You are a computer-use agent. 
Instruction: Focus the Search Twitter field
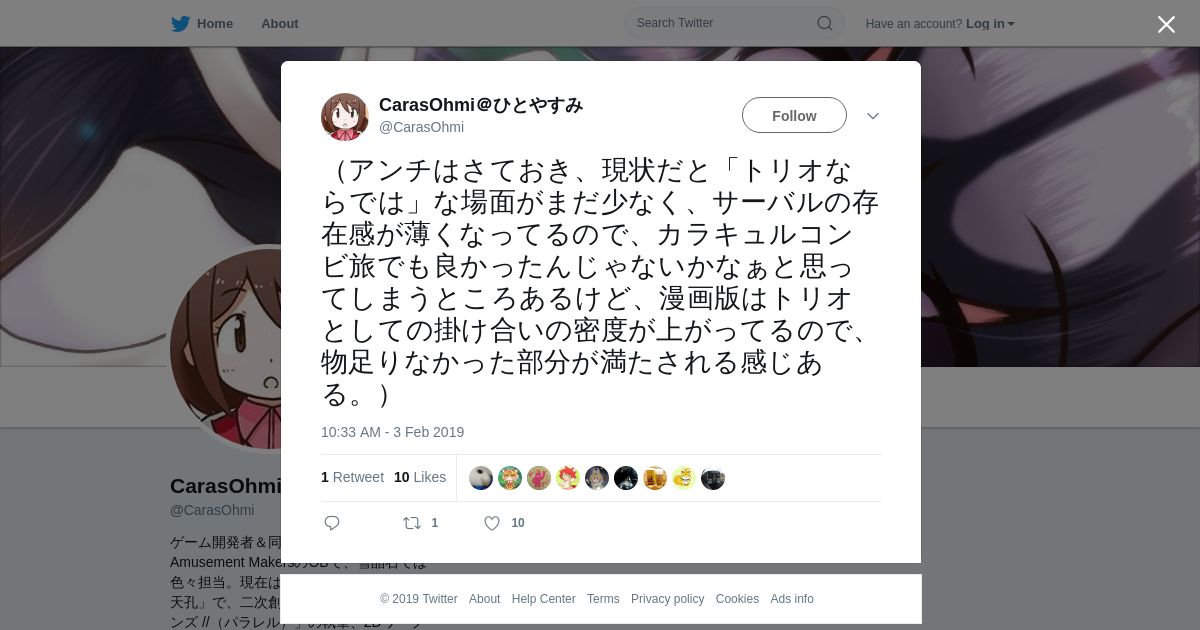(x=724, y=23)
